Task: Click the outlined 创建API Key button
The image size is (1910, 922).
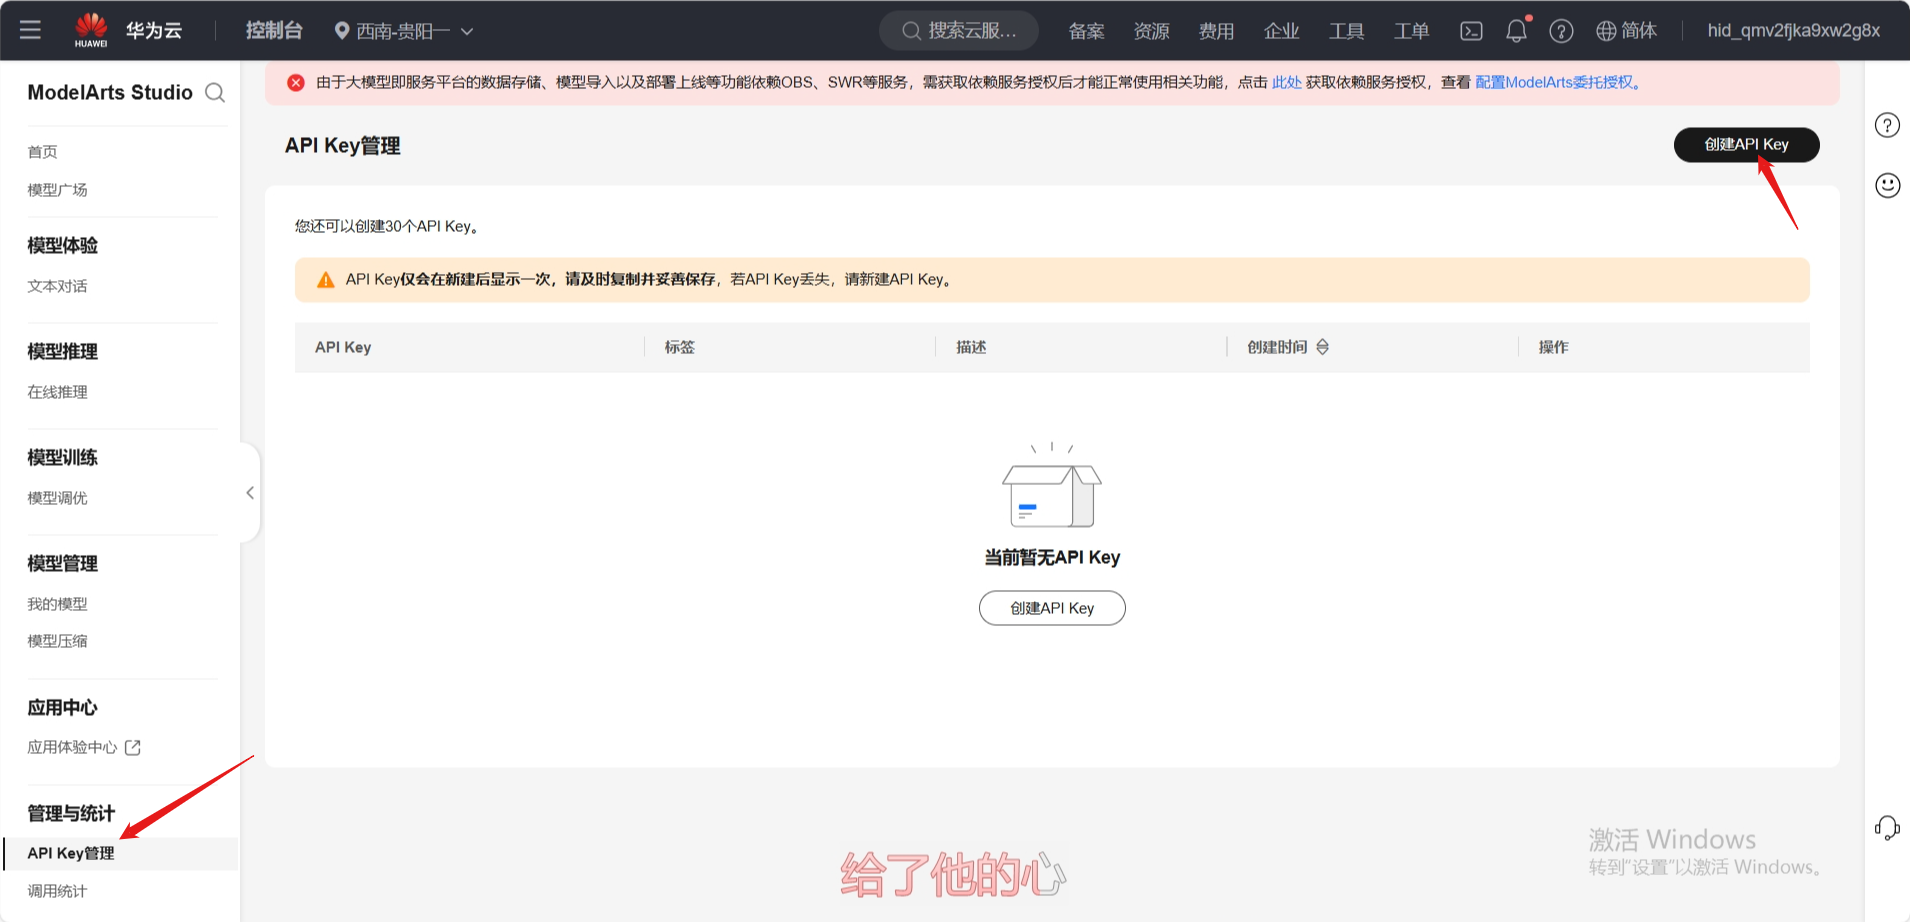Action: tap(1052, 608)
